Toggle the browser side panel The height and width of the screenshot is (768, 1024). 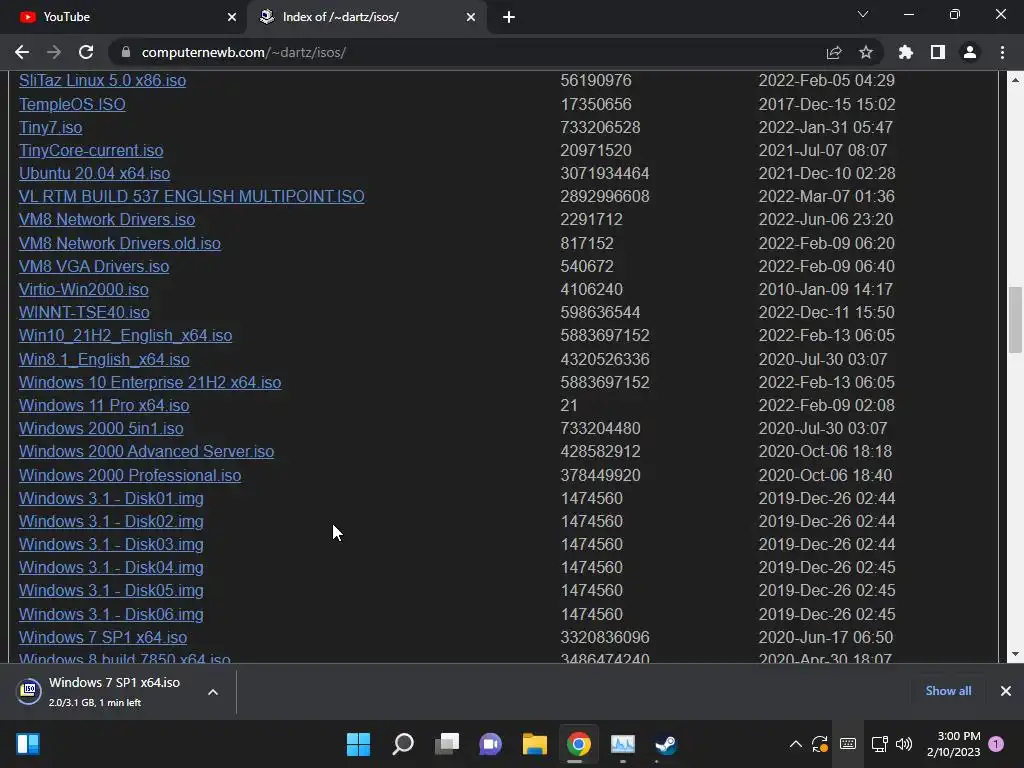tap(938, 52)
